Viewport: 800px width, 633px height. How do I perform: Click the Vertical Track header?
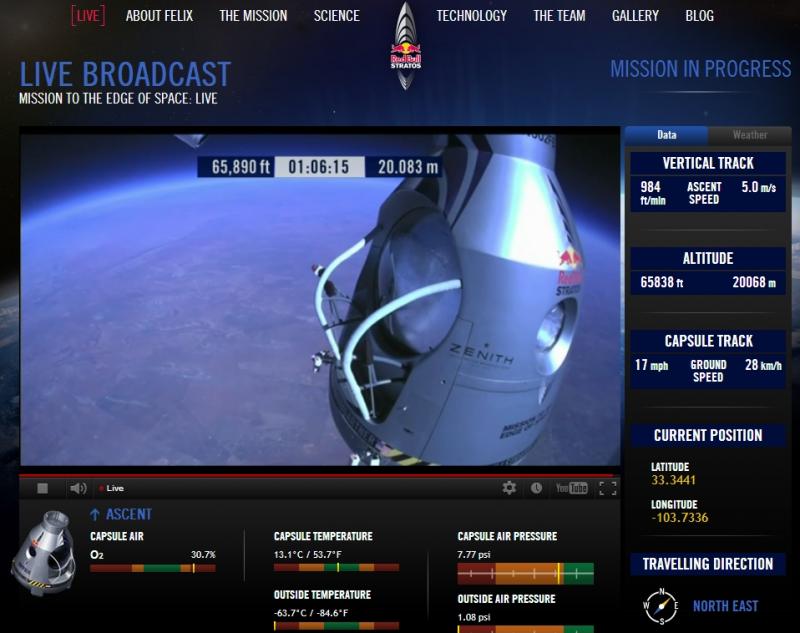[x=708, y=163]
